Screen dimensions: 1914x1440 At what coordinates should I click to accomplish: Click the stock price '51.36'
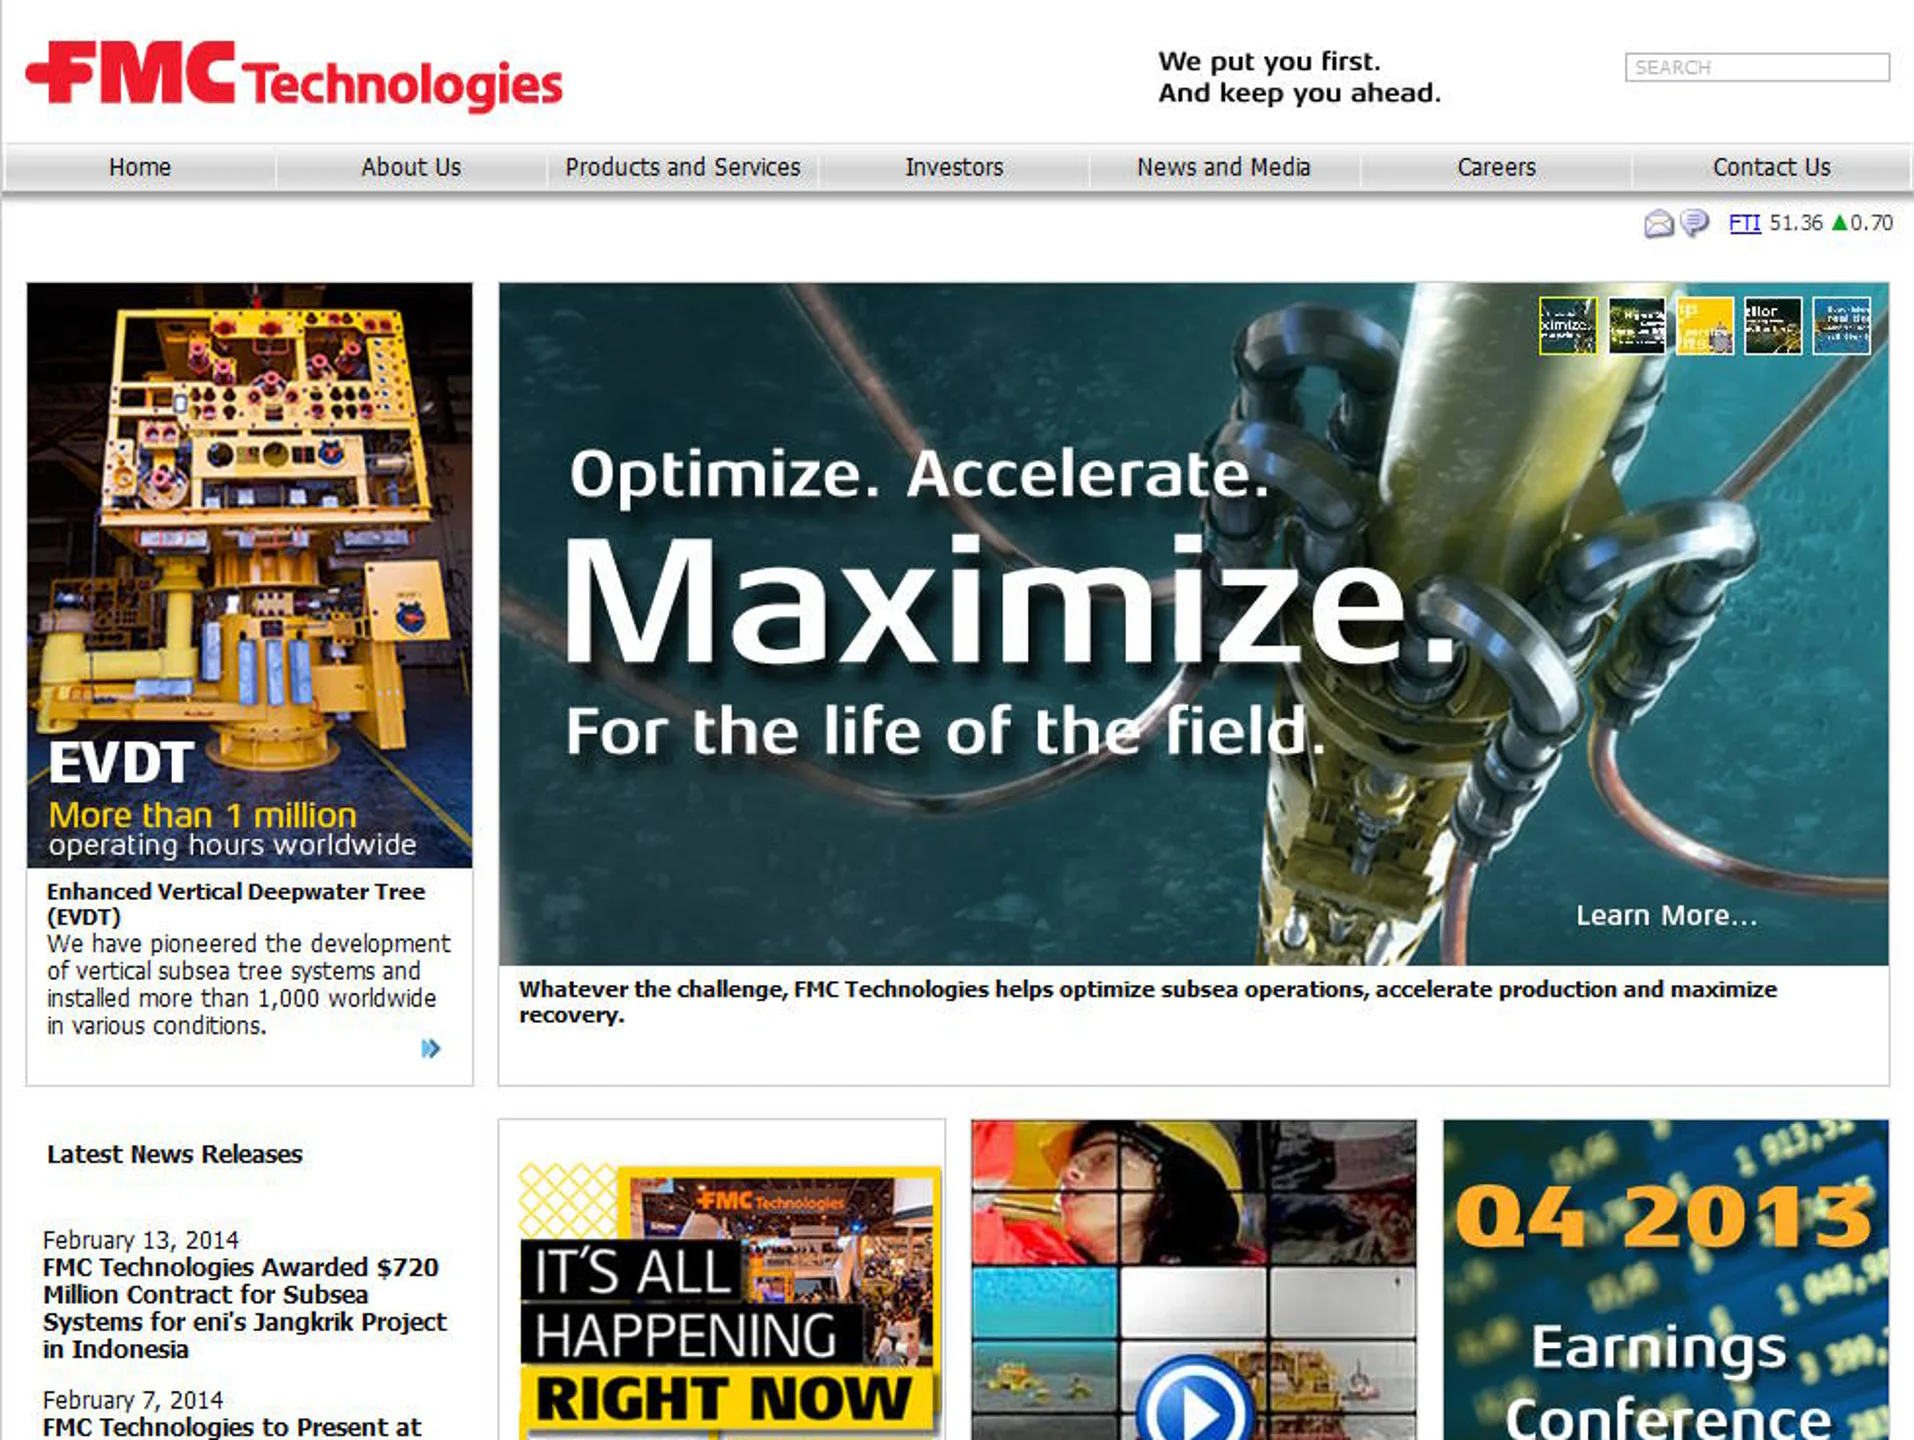(x=1796, y=223)
